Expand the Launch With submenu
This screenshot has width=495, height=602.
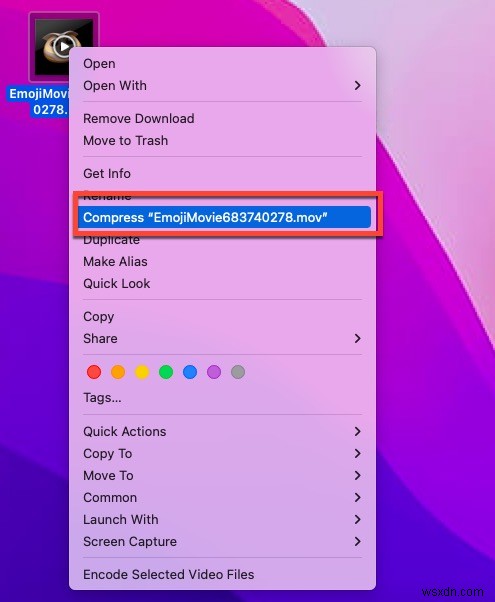(x=222, y=519)
